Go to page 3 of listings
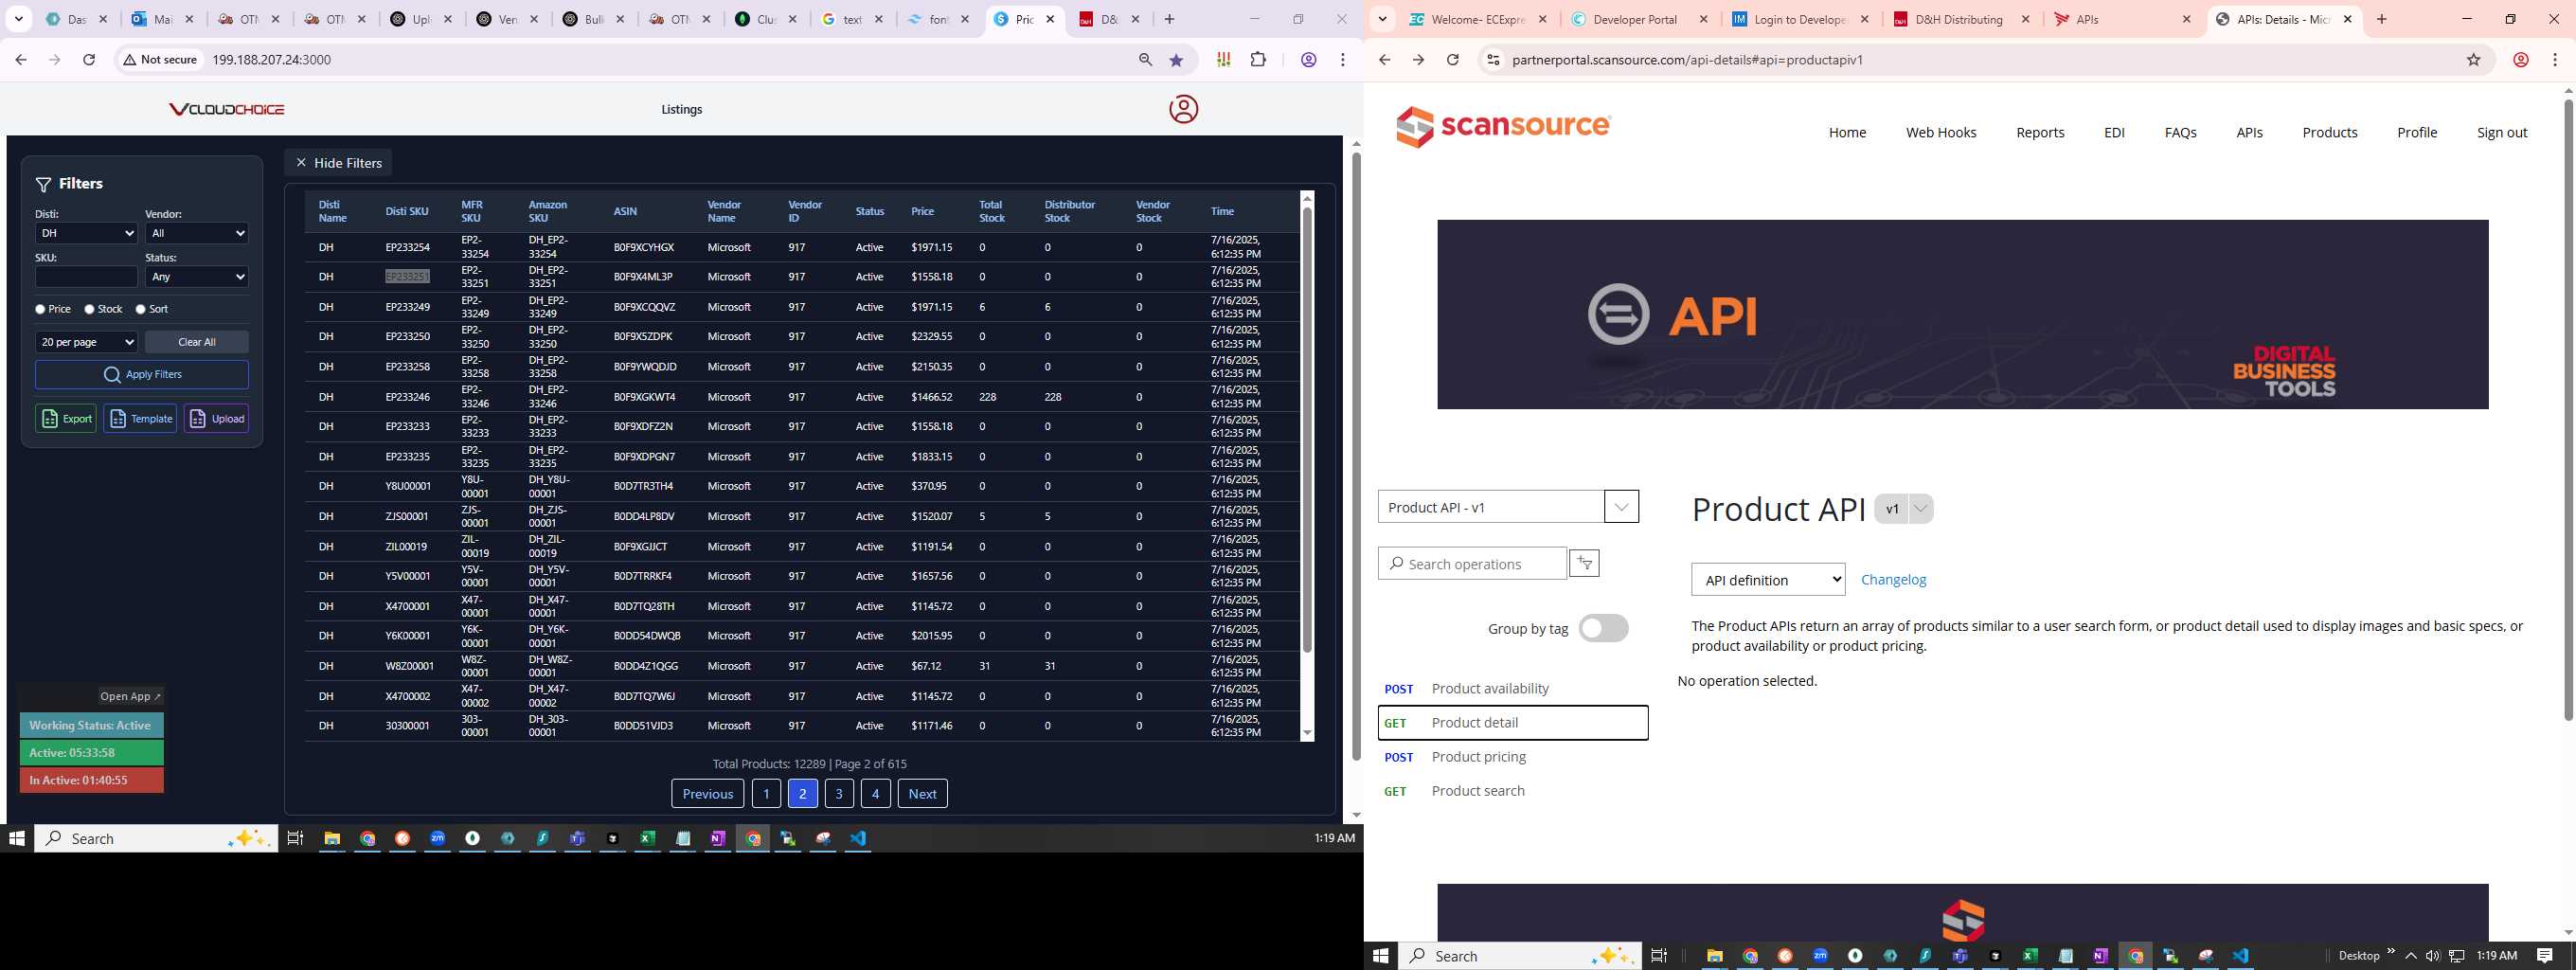 (839, 793)
